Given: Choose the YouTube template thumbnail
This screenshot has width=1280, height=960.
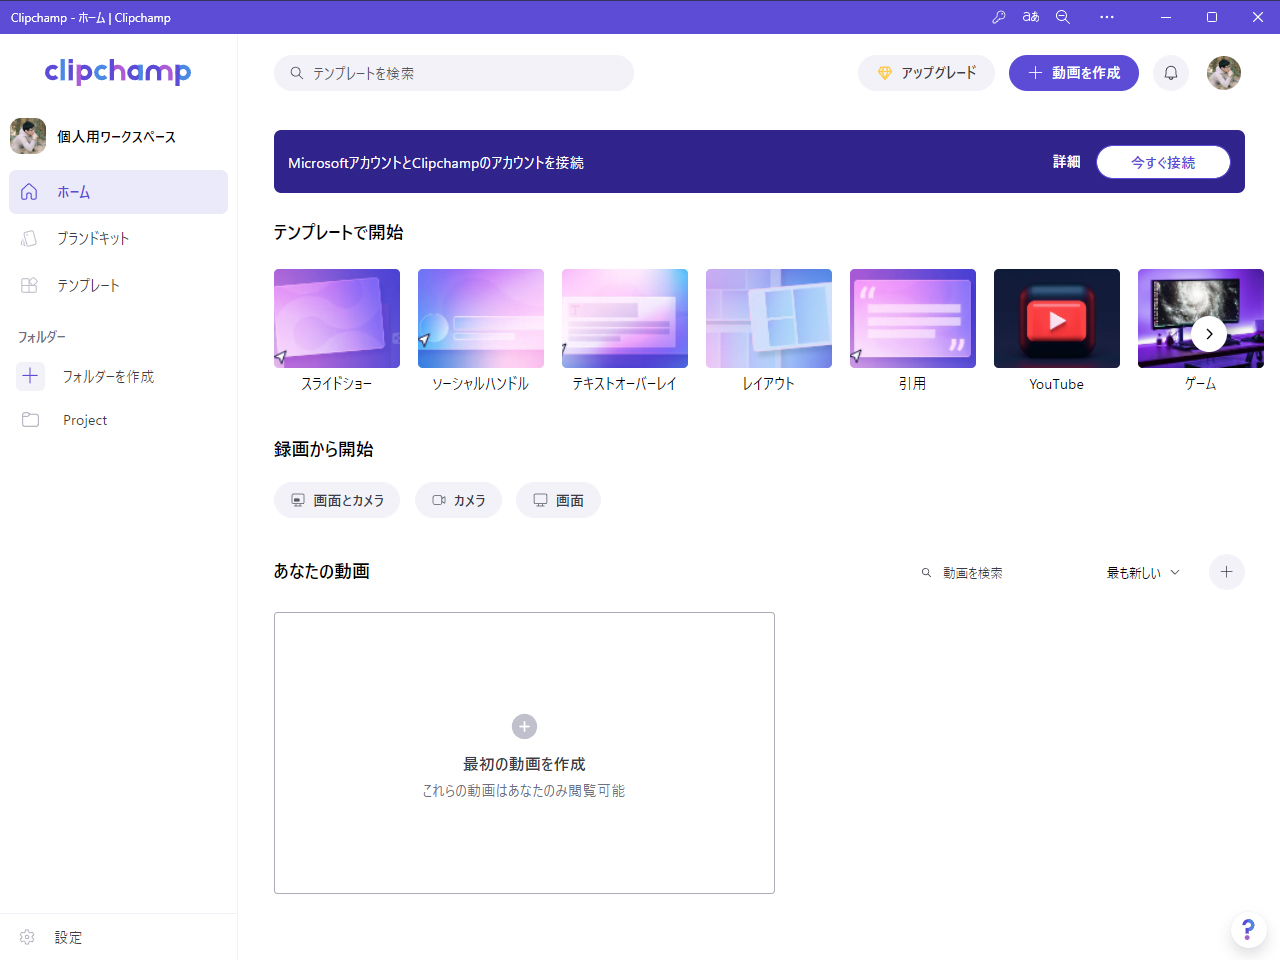Looking at the screenshot, I should pos(1056,318).
